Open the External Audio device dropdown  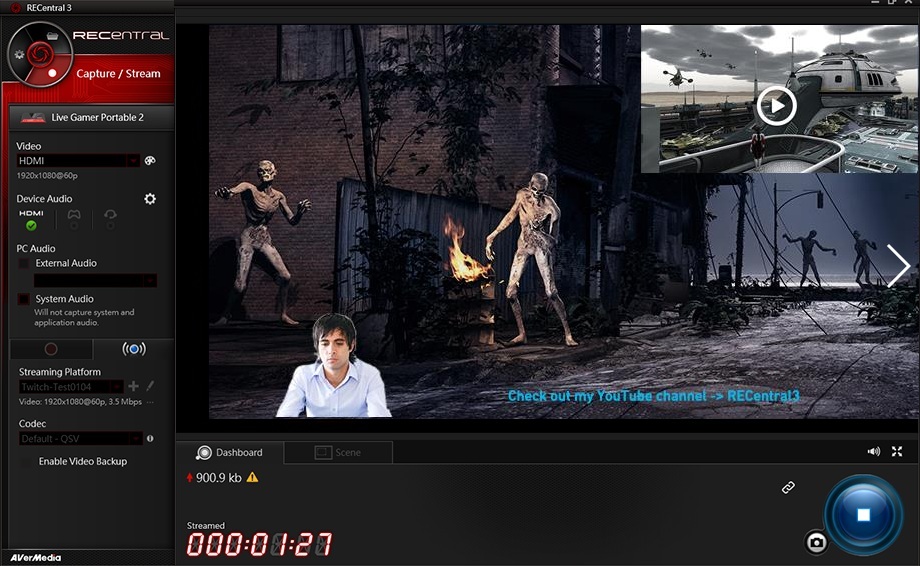[x=95, y=280]
